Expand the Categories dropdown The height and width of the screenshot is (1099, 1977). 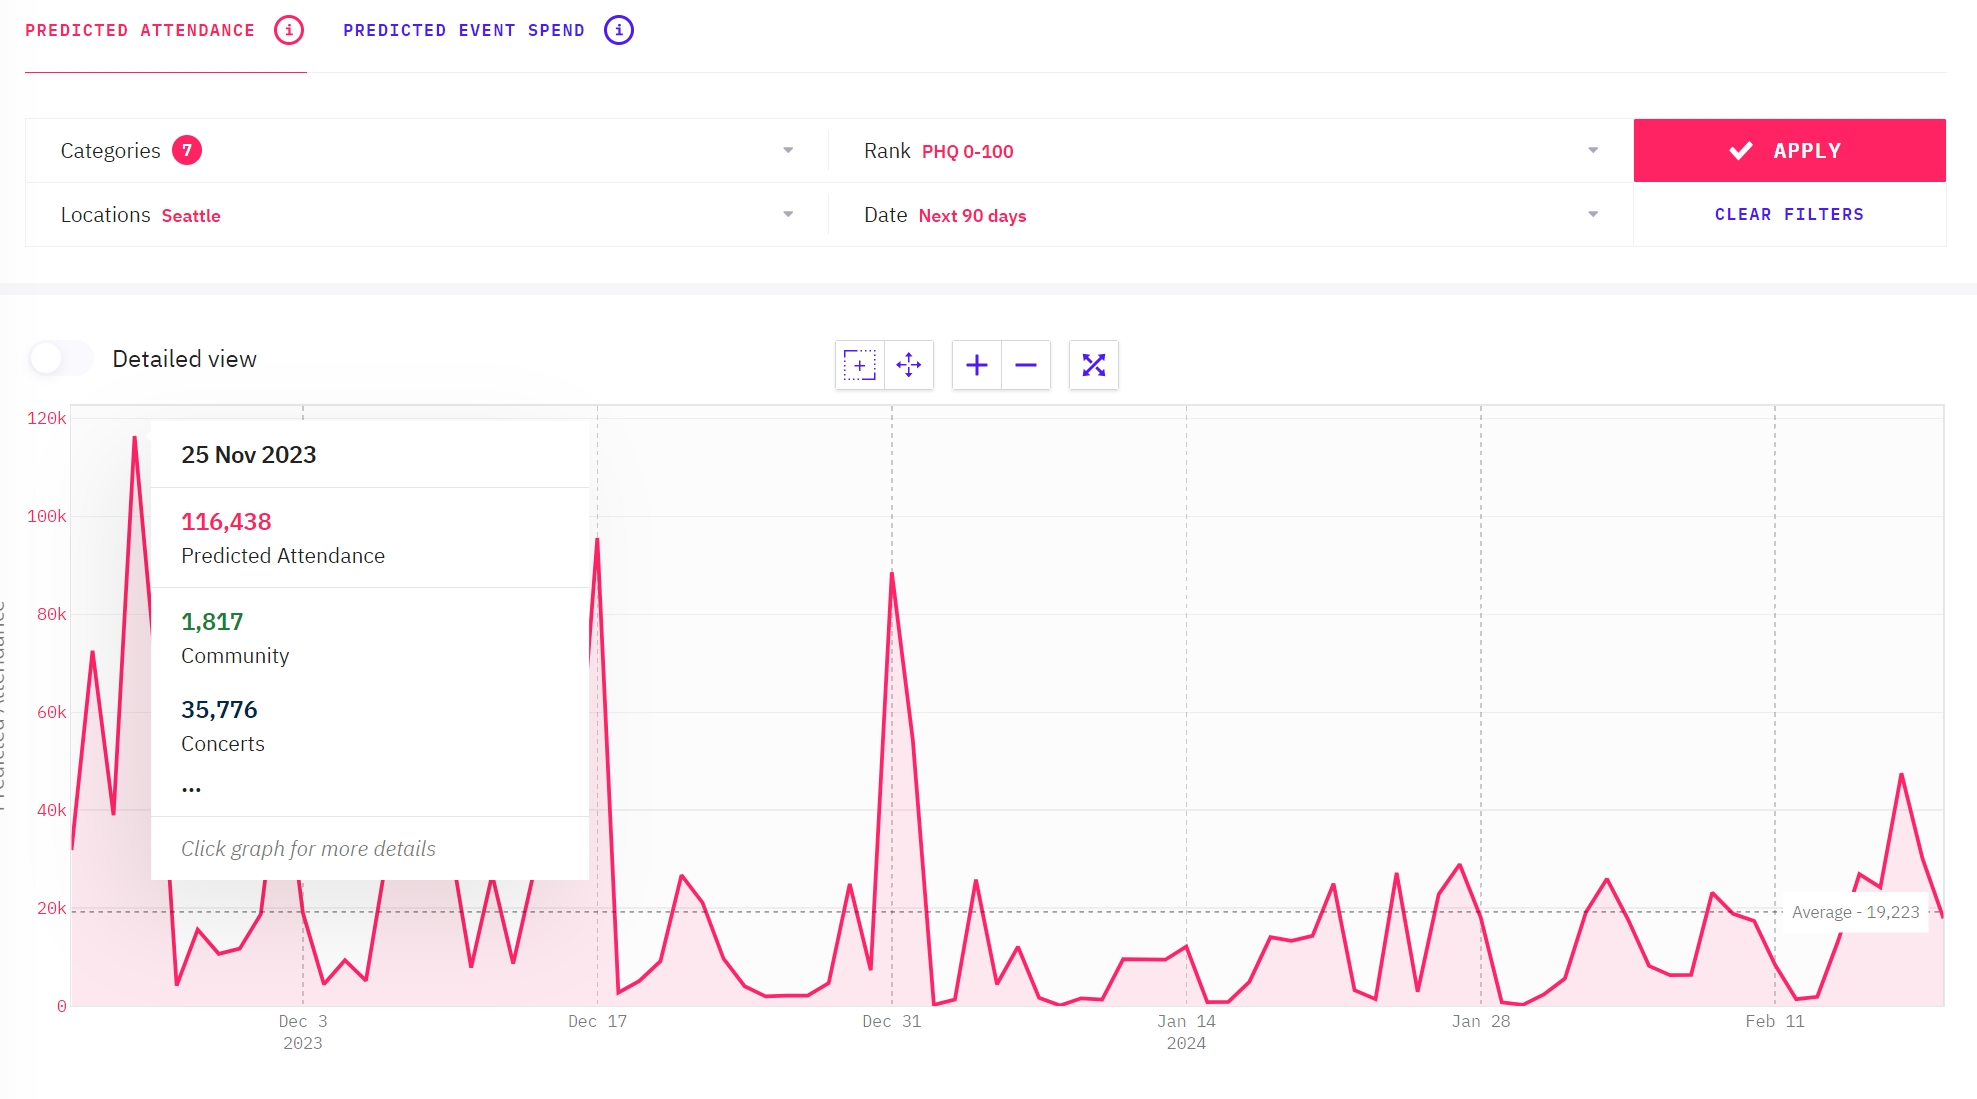(x=788, y=150)
